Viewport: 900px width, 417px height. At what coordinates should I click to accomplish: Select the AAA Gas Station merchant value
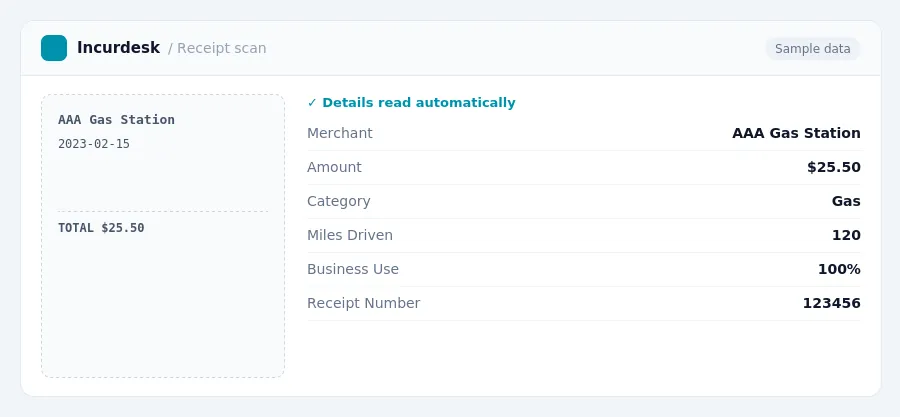pos(796,133)
